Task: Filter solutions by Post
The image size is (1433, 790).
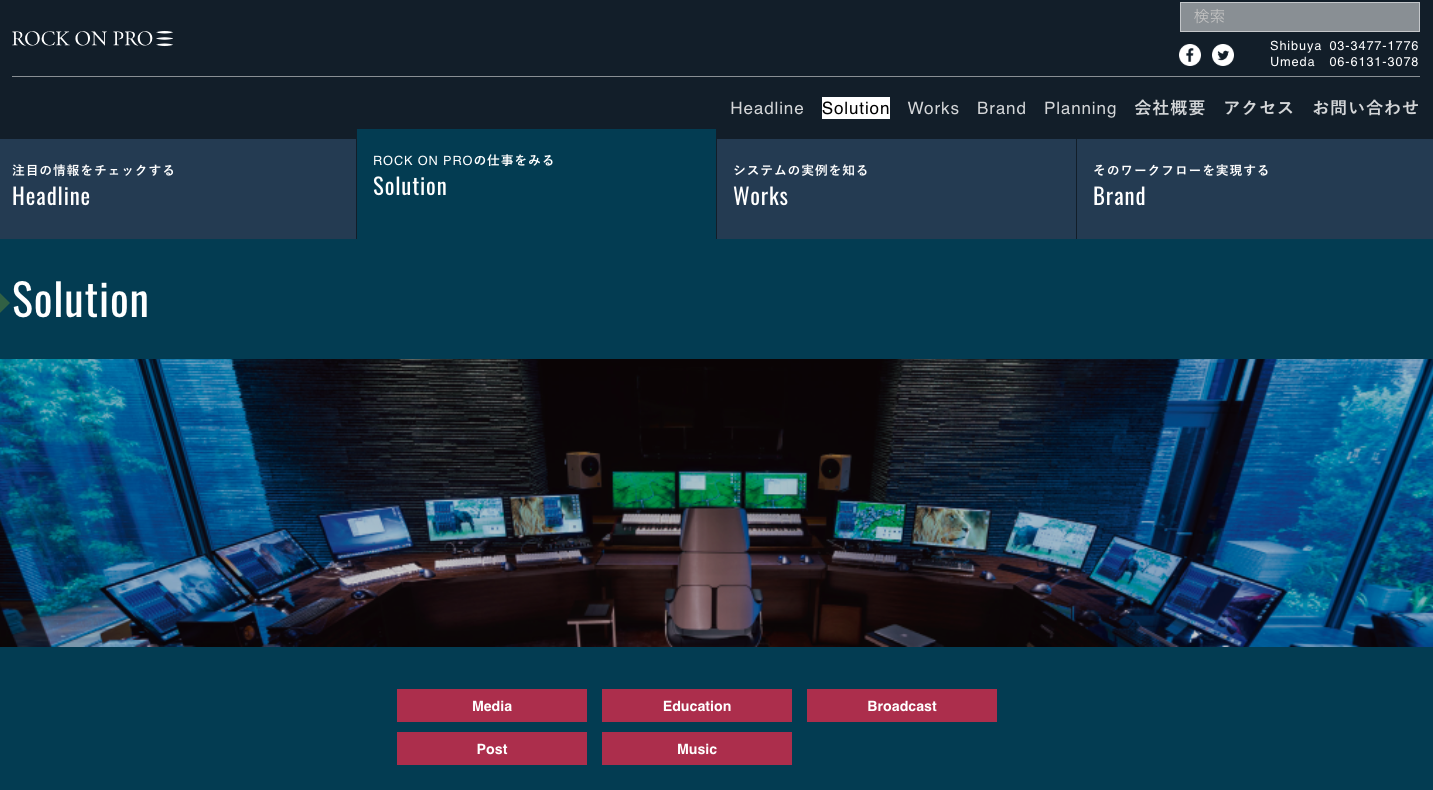Action: 492,749
